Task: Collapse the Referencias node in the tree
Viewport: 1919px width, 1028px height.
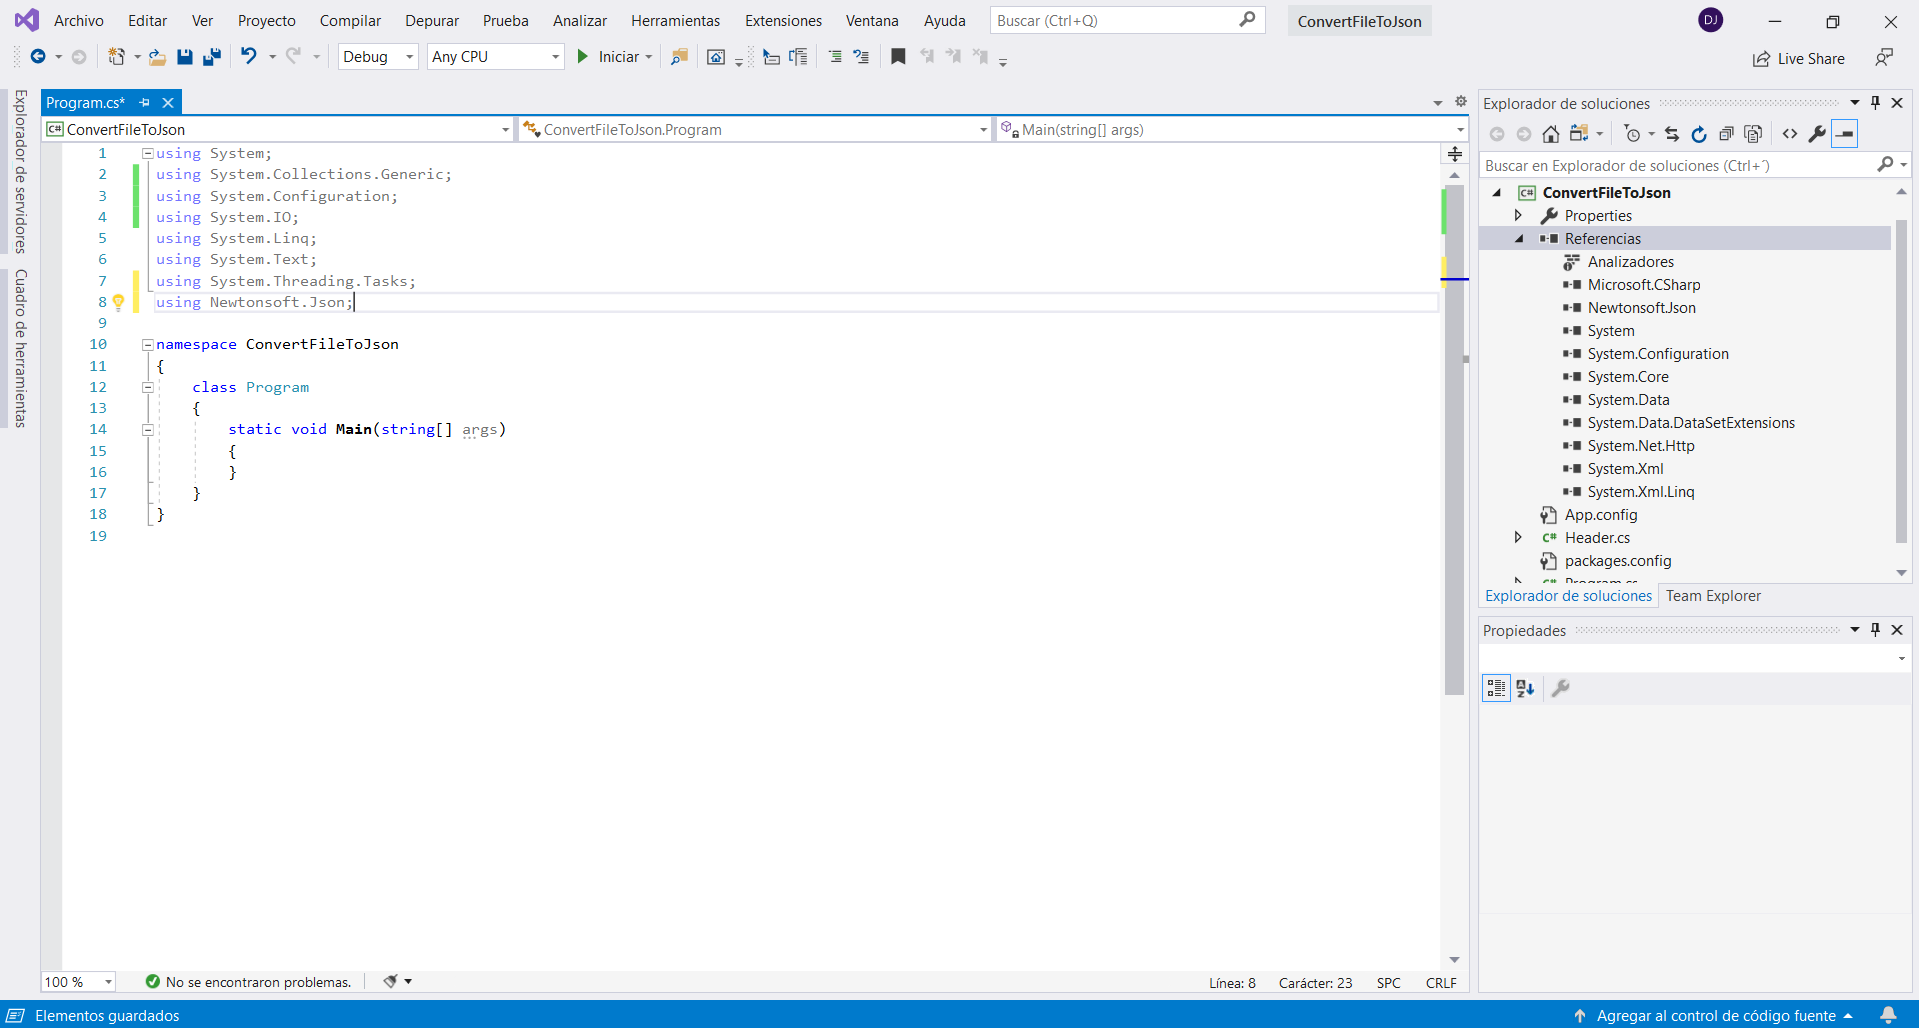Action: click(1519, 239)
